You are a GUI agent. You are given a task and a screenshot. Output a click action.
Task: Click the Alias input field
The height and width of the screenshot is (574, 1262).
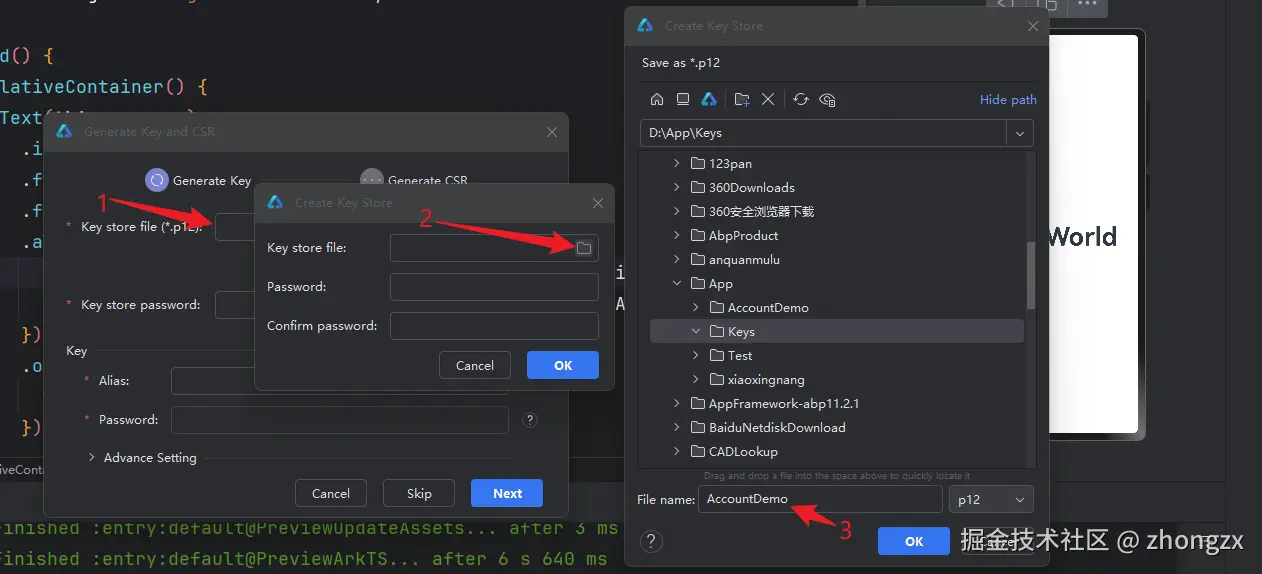(339, 381)
